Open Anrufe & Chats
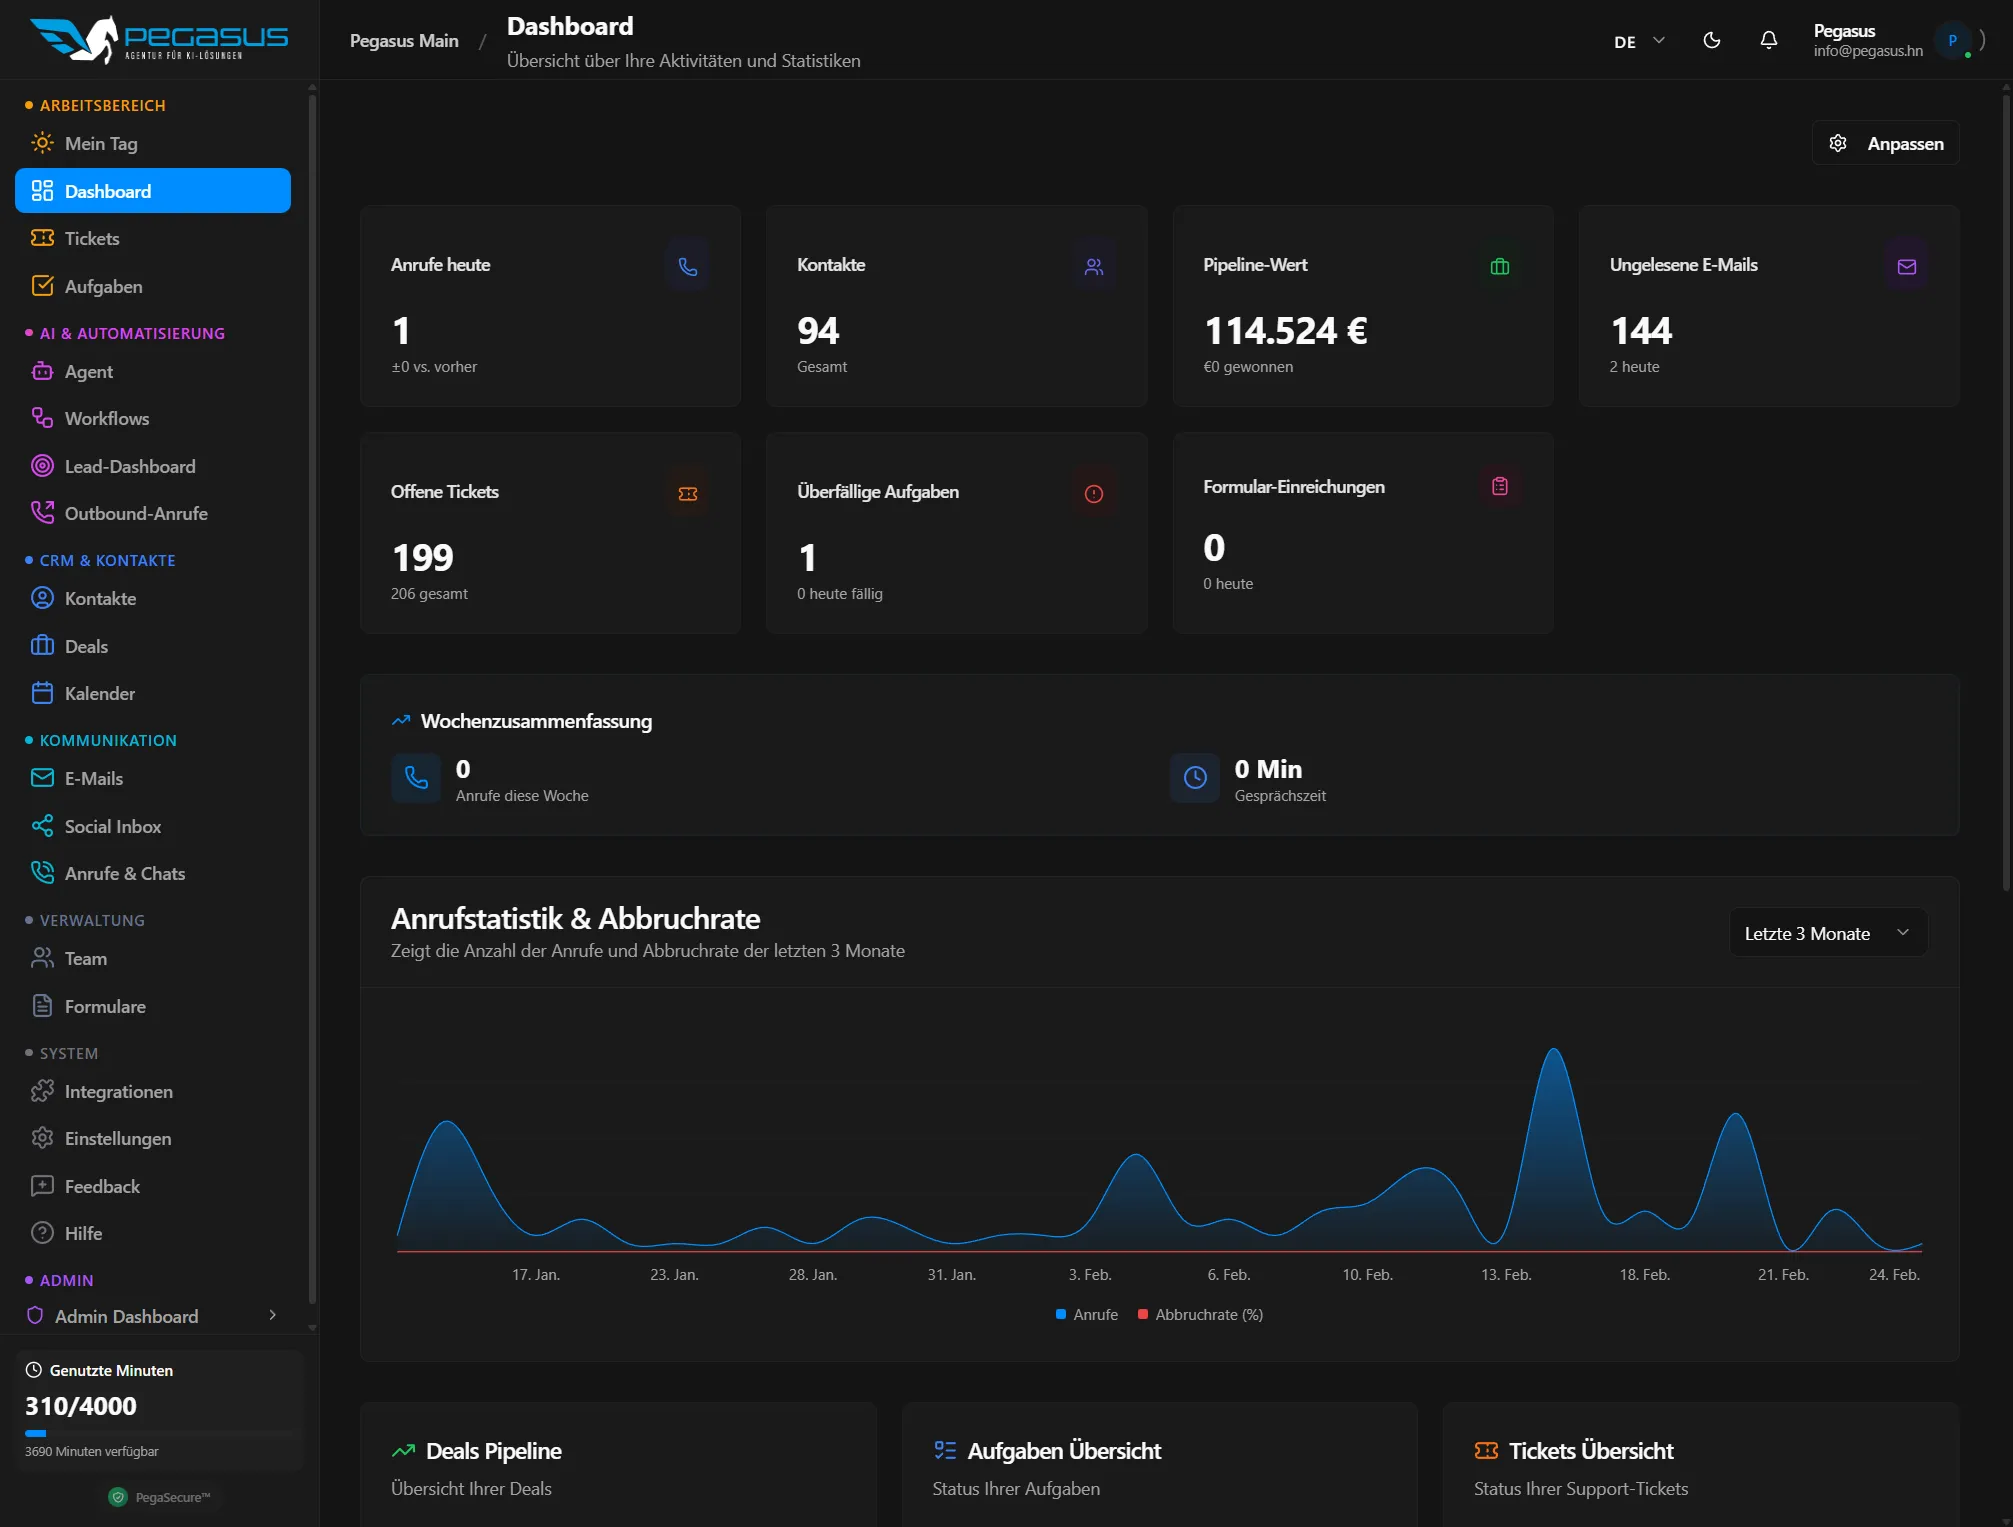2013x1527 pixels. [124, 873]
